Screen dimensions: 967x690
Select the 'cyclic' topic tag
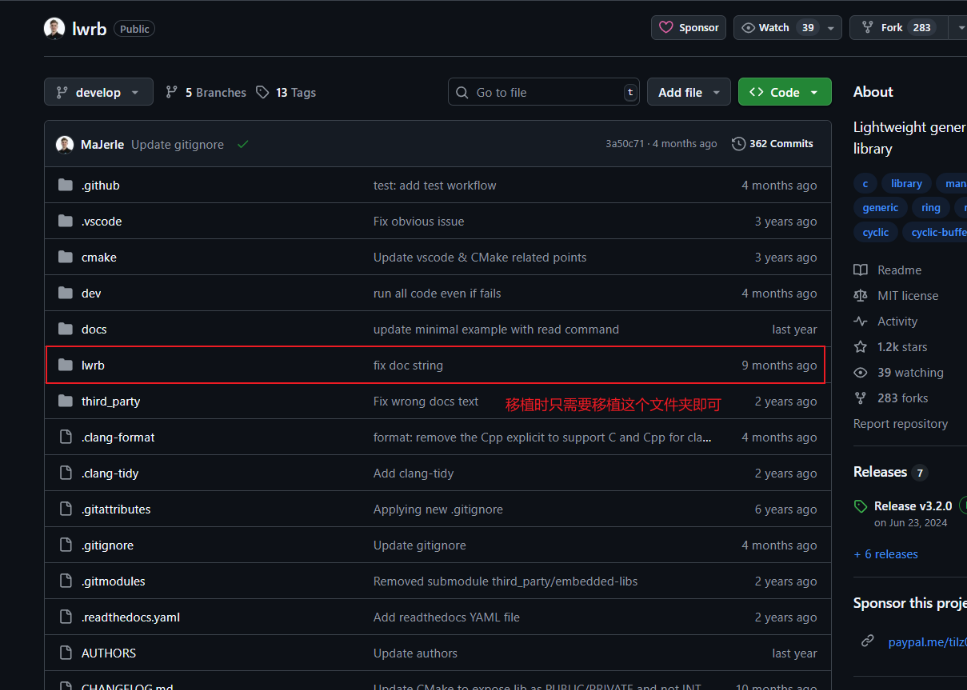click(x=875, y=232)
